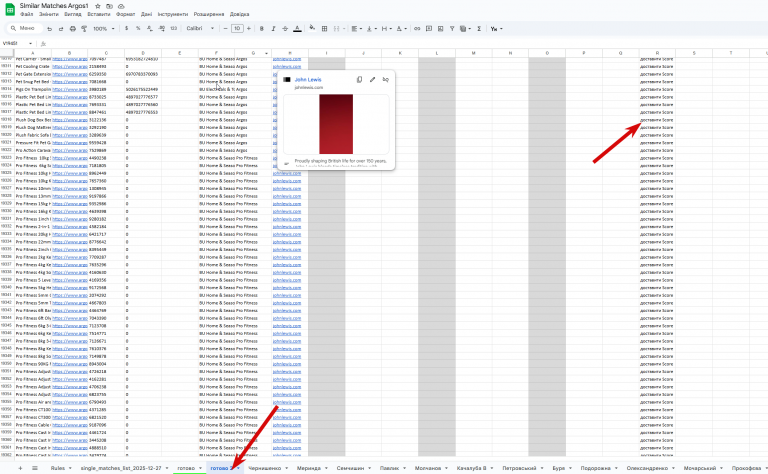The image size is (768, 474).
Task: Edit the John Lewis link with the pencil icon
Action: [372, 79]
